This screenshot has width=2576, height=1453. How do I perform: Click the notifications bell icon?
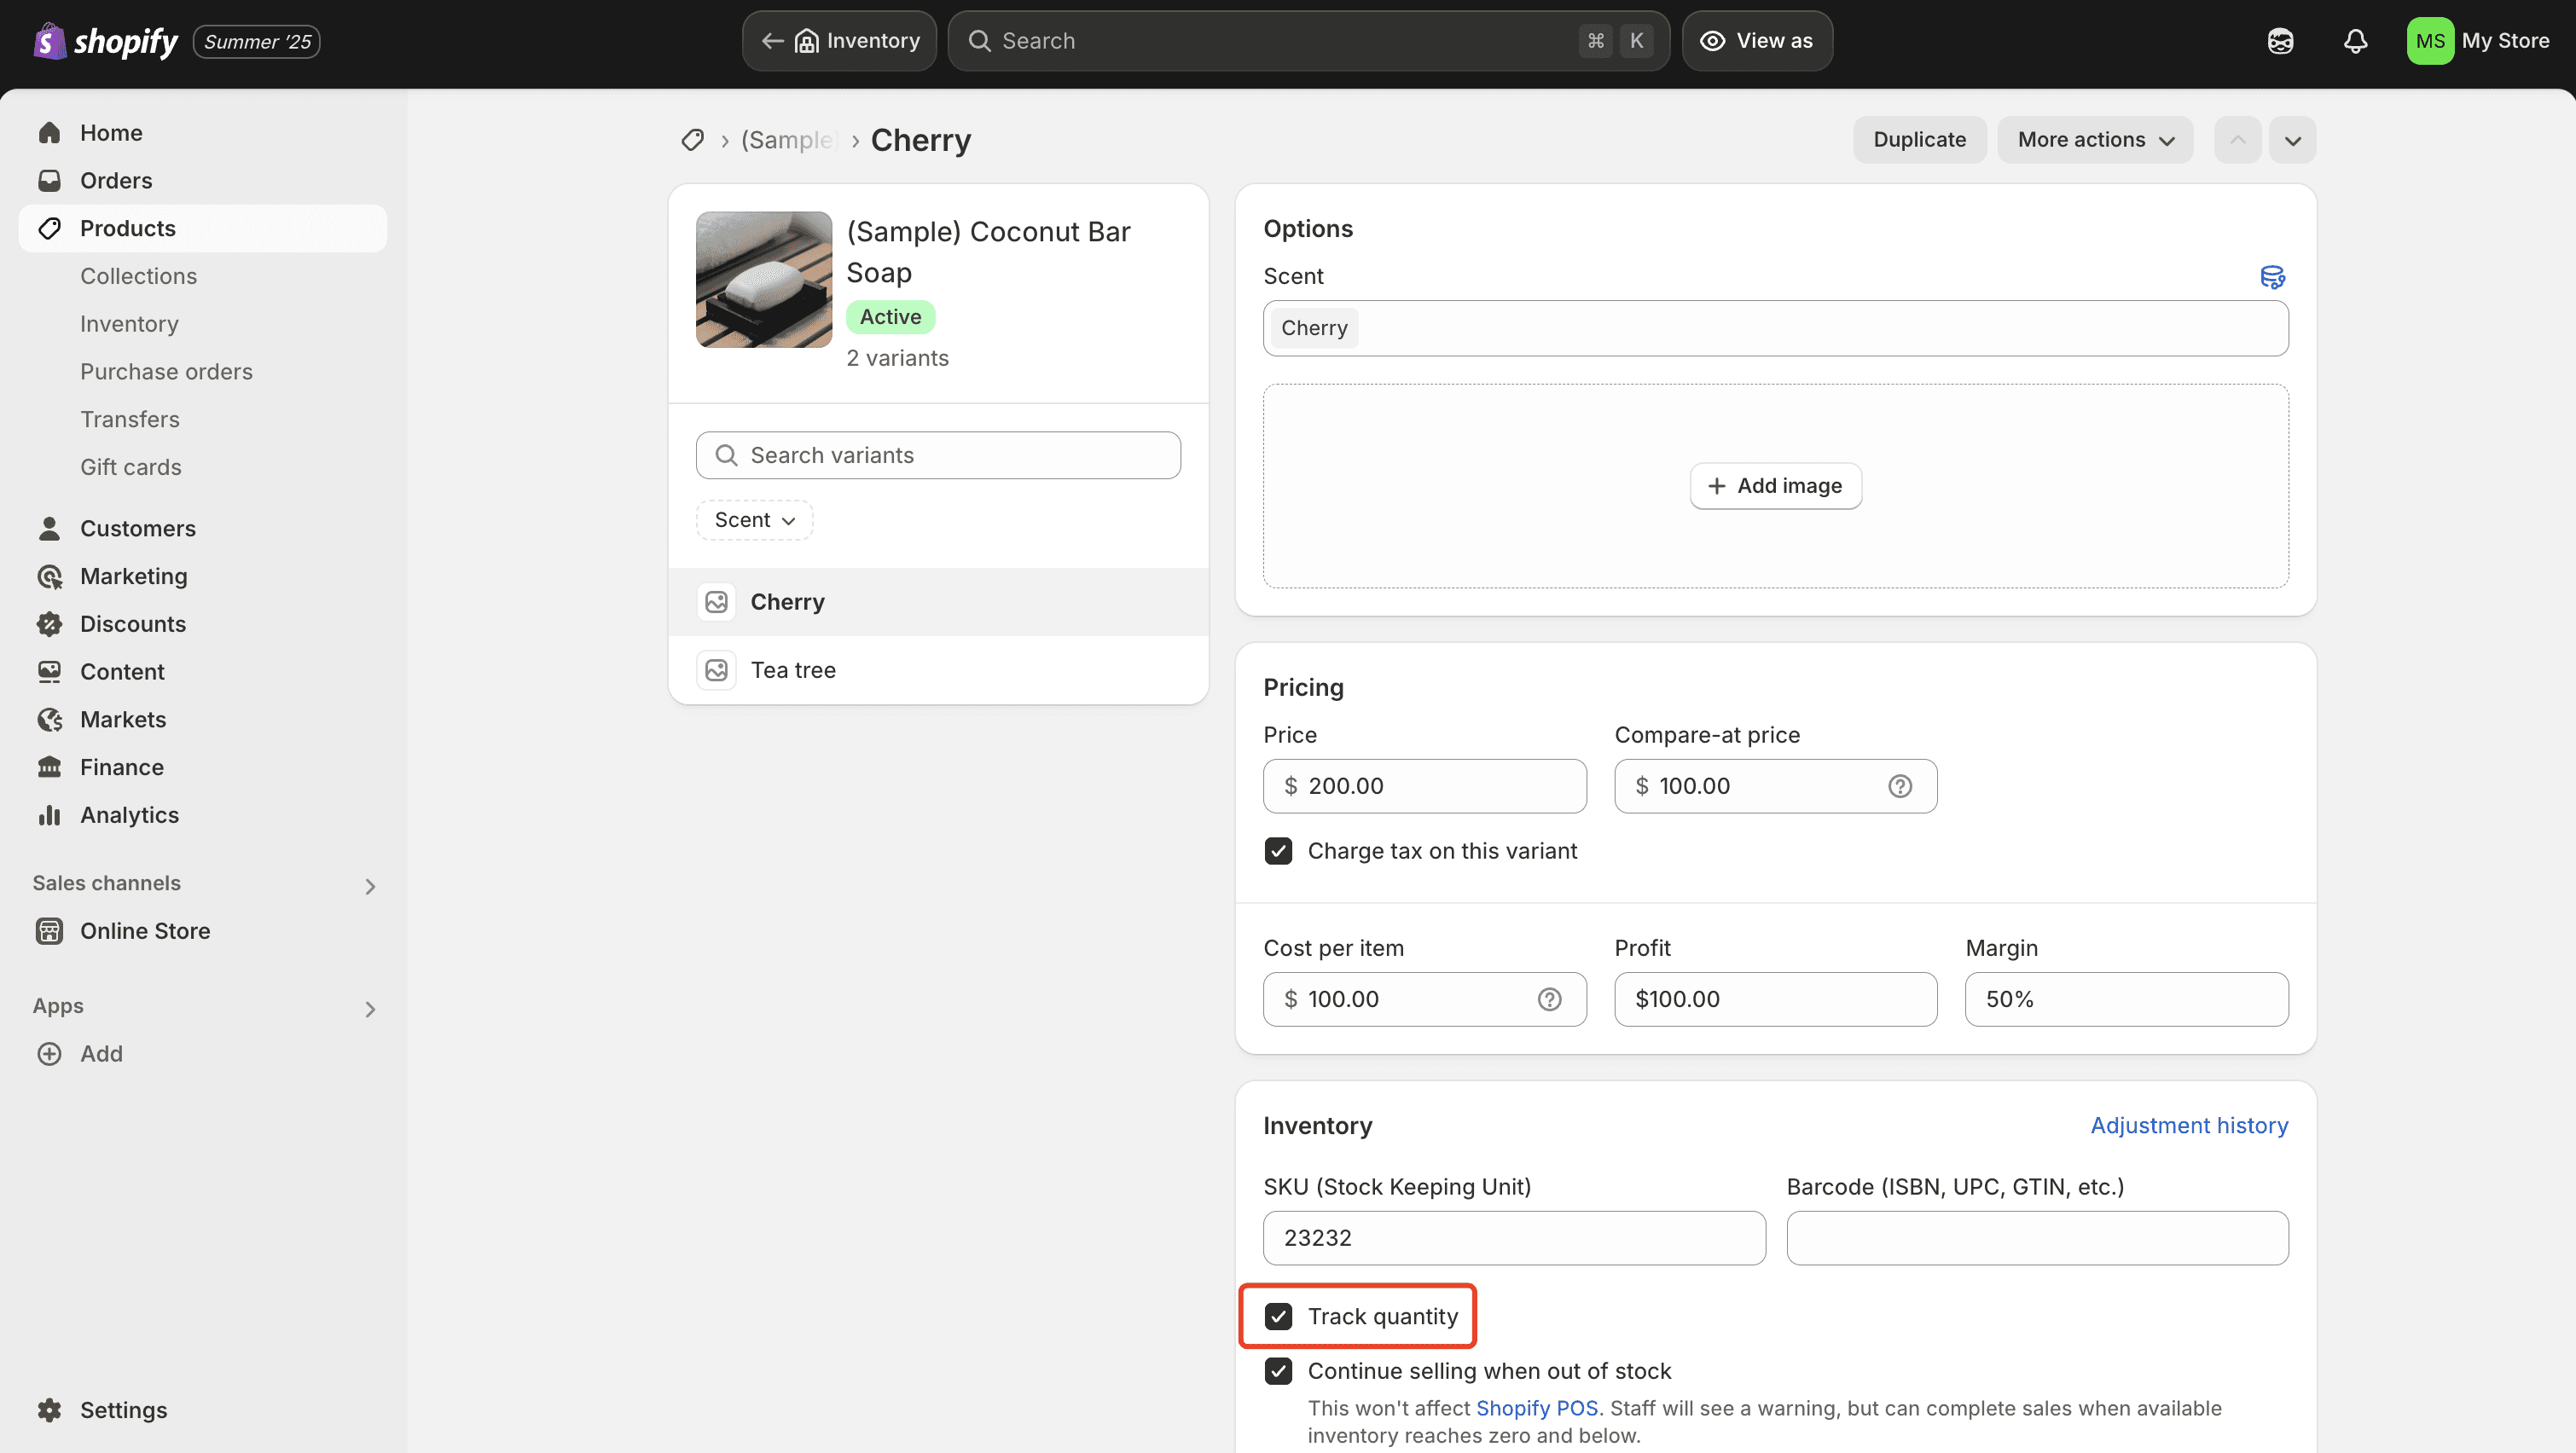[x=2355, y=41]
